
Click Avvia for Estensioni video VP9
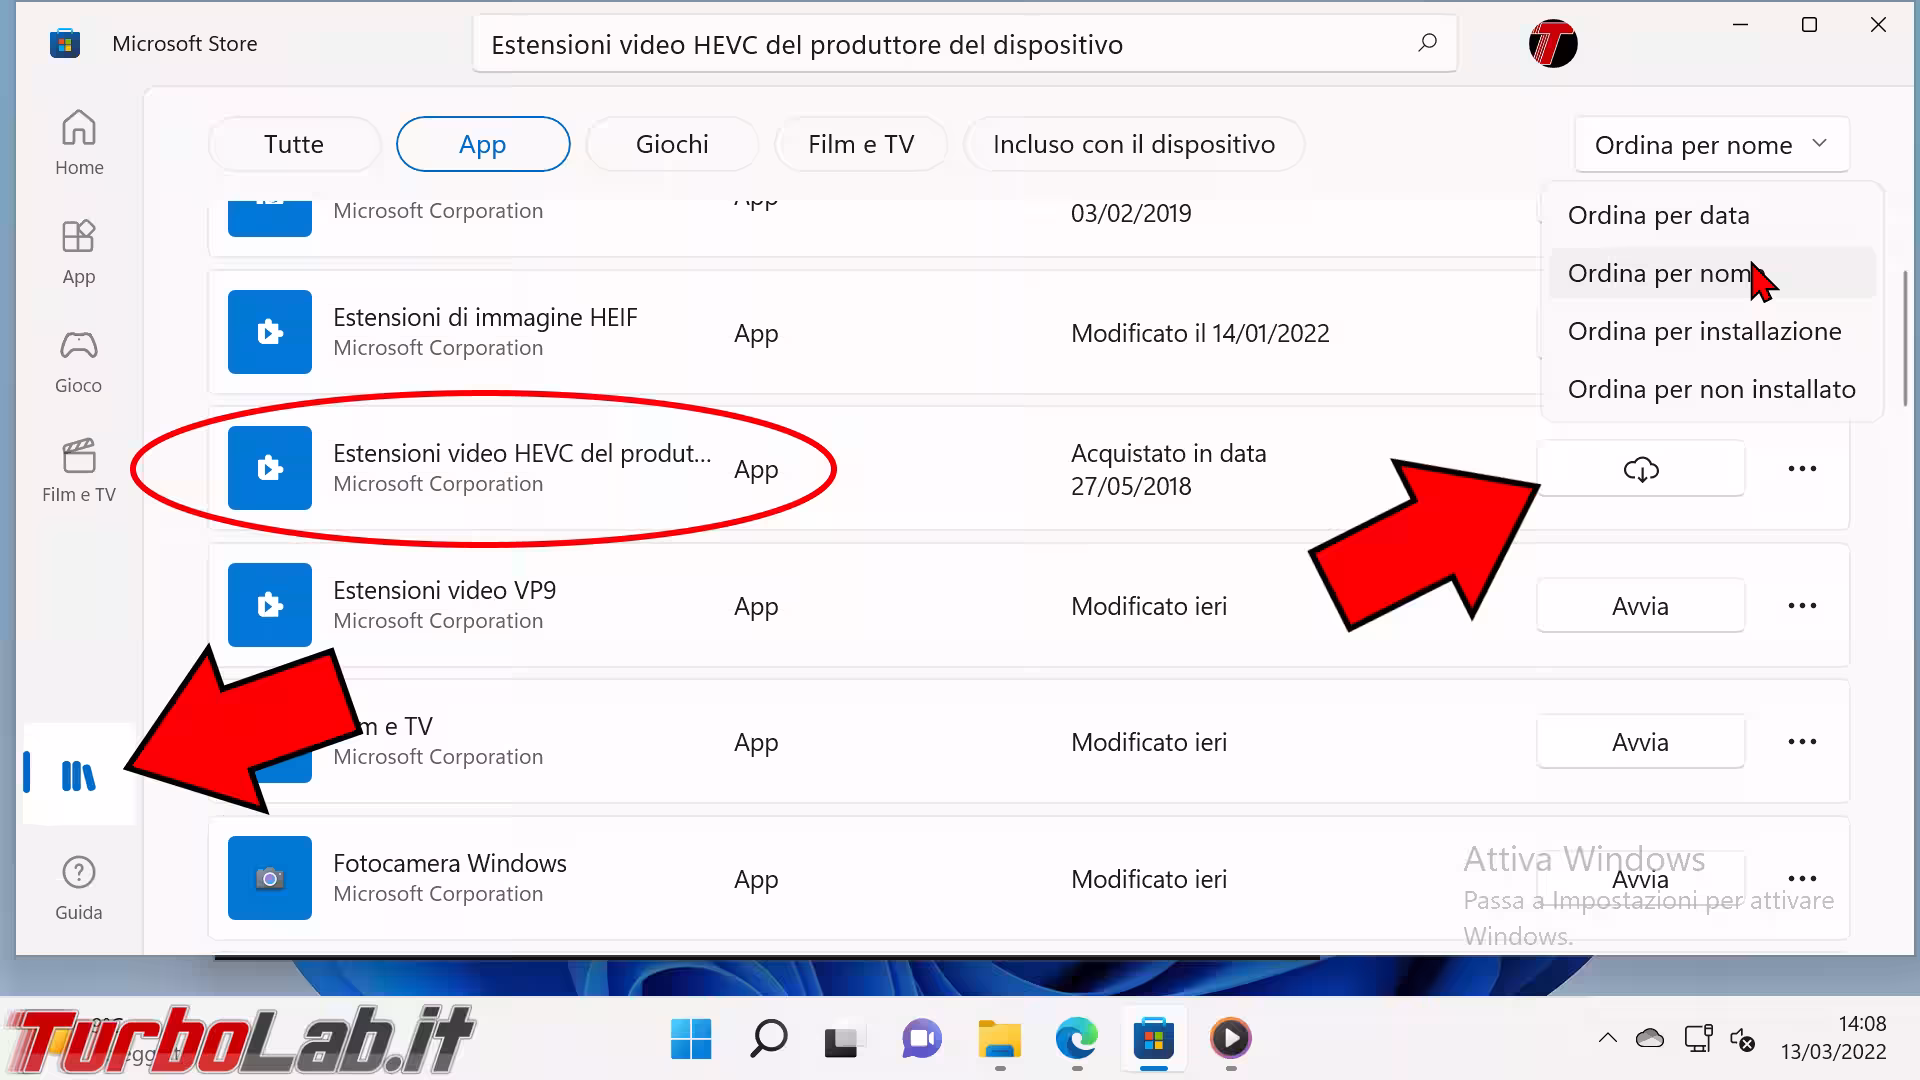tap(1640, 606)
